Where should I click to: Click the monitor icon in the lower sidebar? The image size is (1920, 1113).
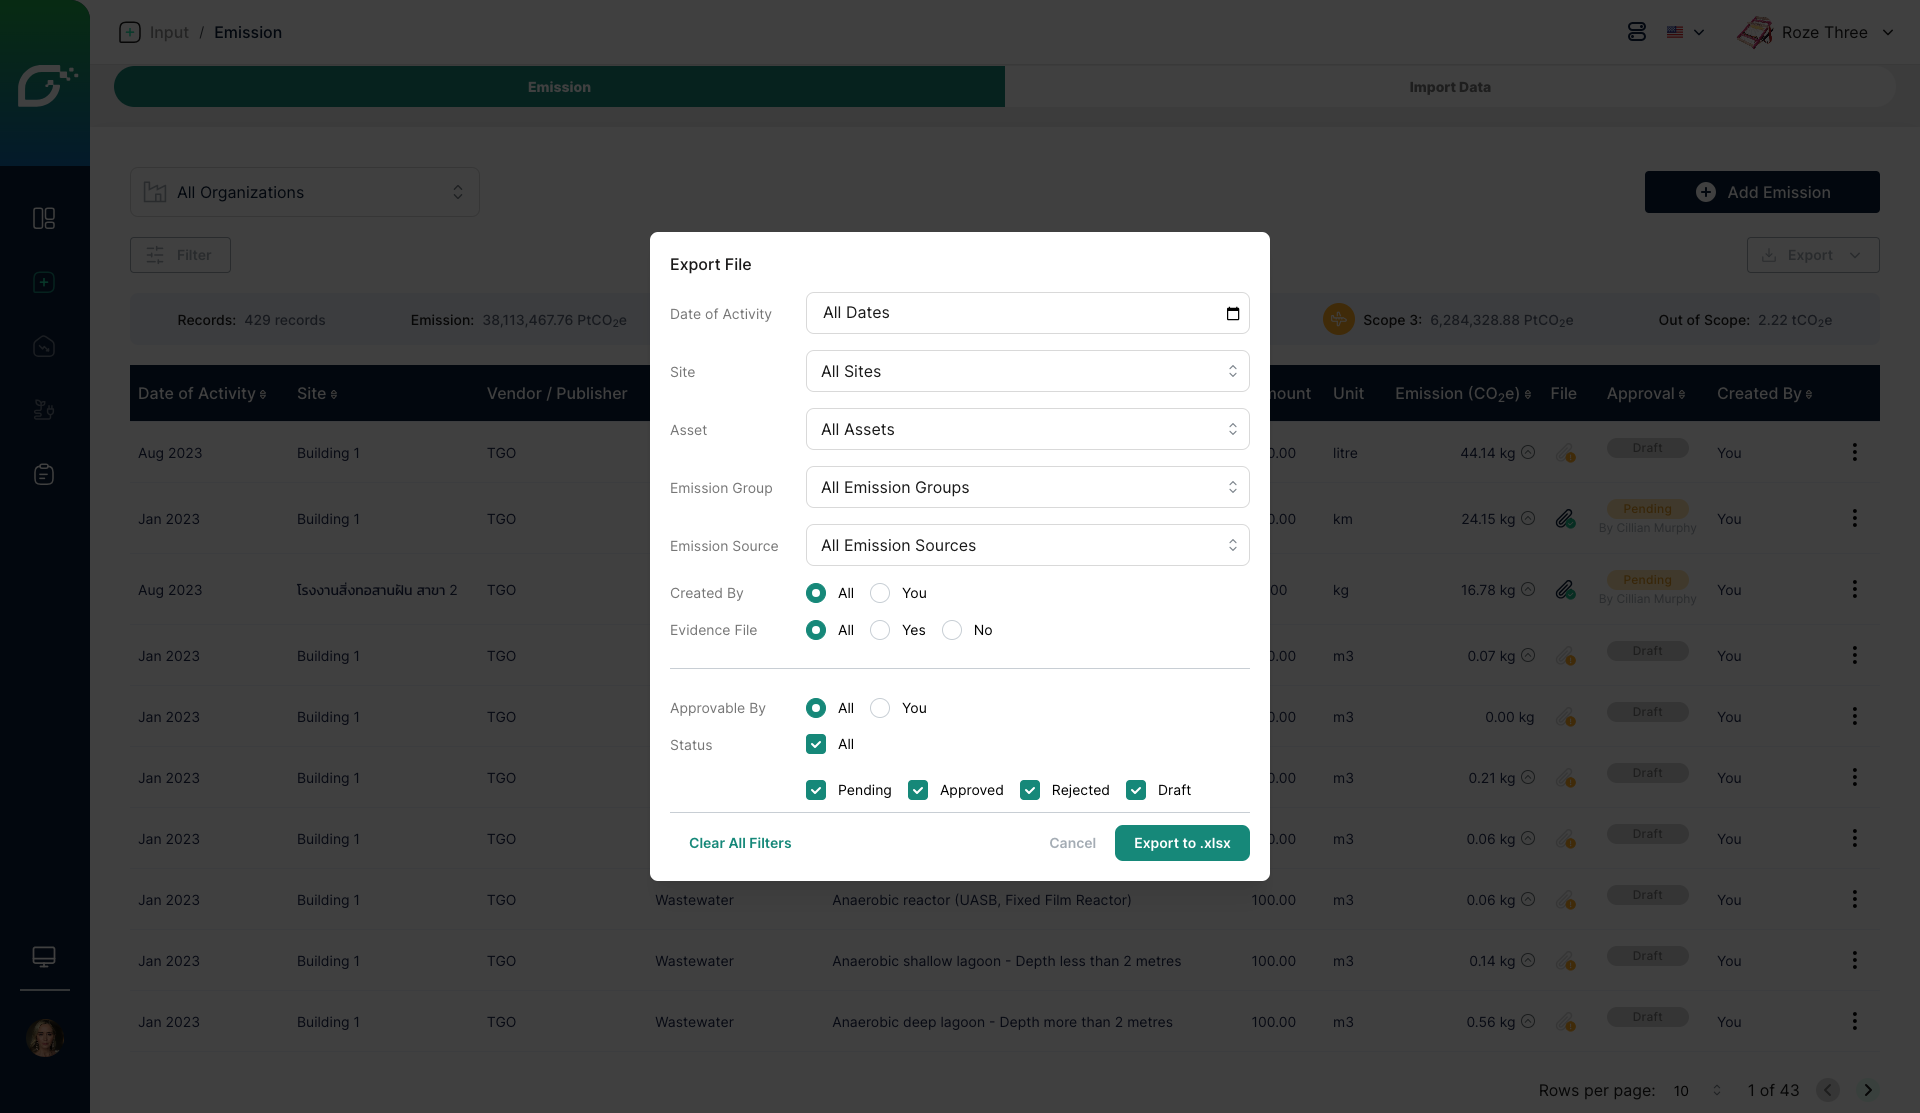click(44, 957)
